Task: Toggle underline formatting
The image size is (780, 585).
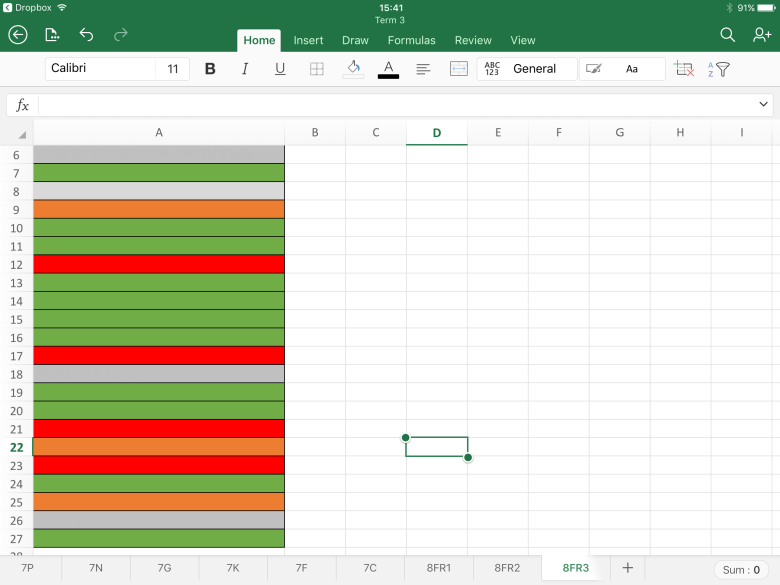Action: point(280,69)
